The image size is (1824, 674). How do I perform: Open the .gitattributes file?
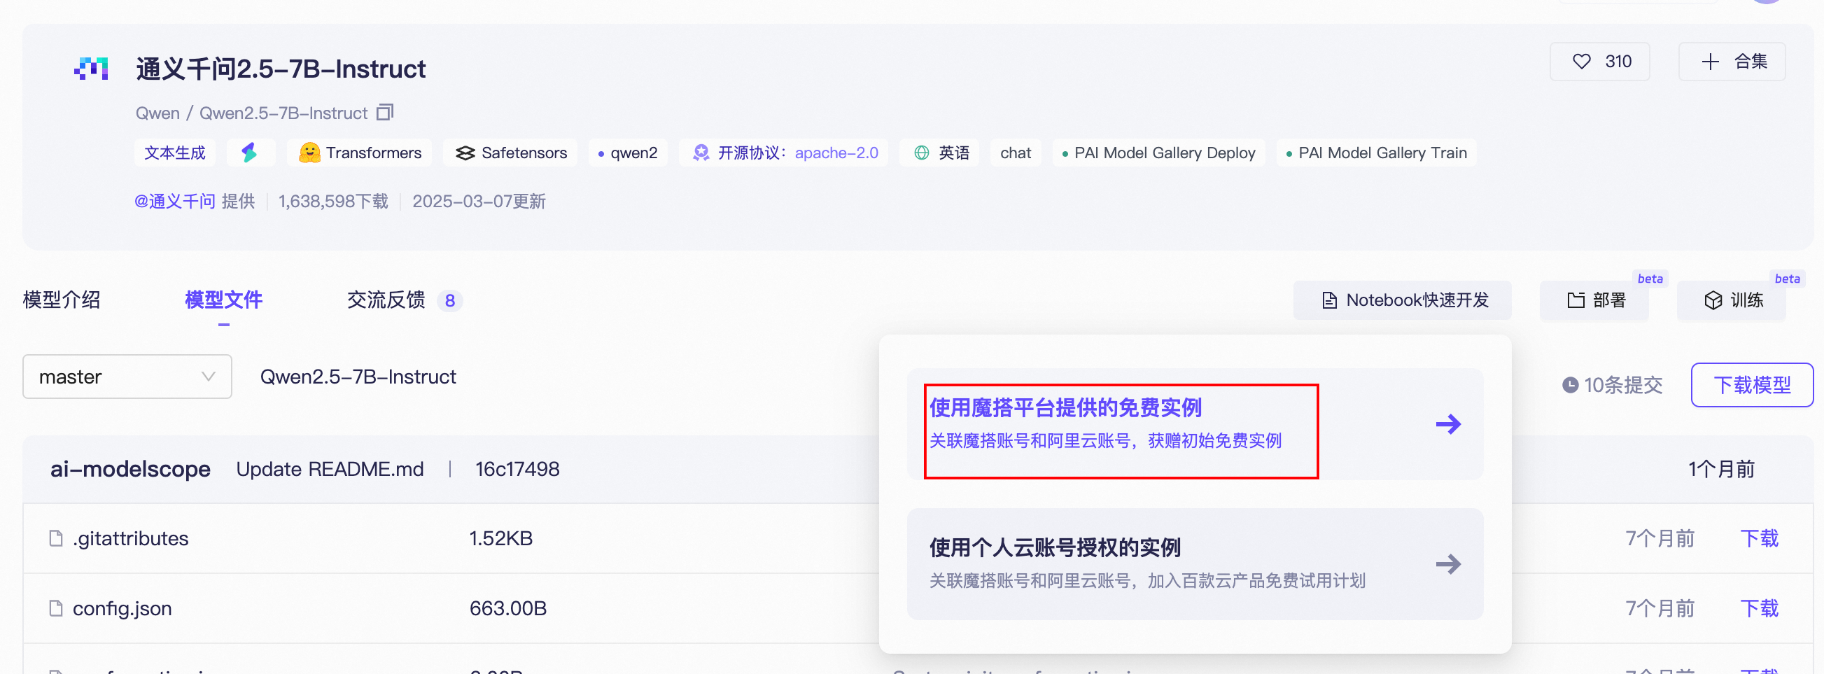131,538
